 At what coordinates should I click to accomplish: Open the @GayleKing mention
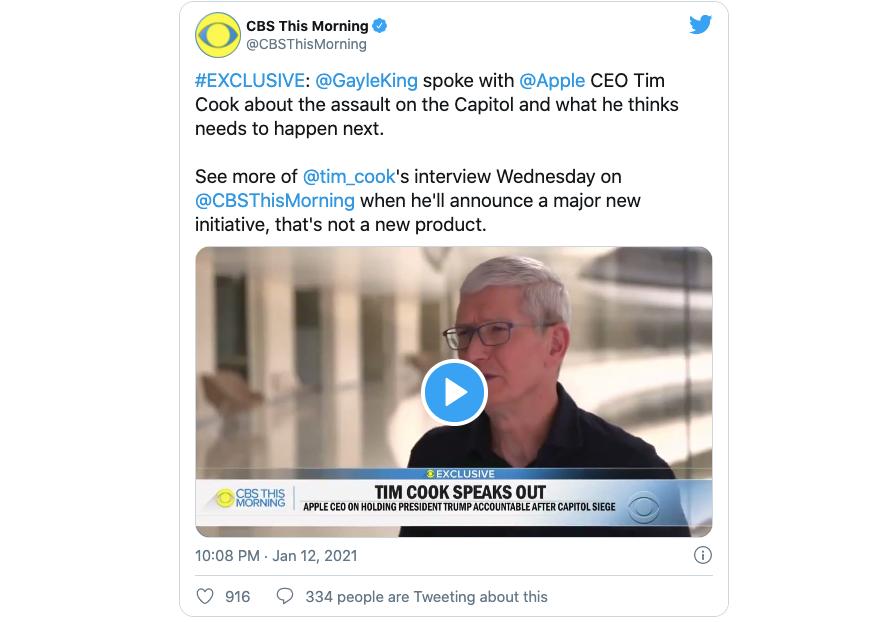coord(367,81)
